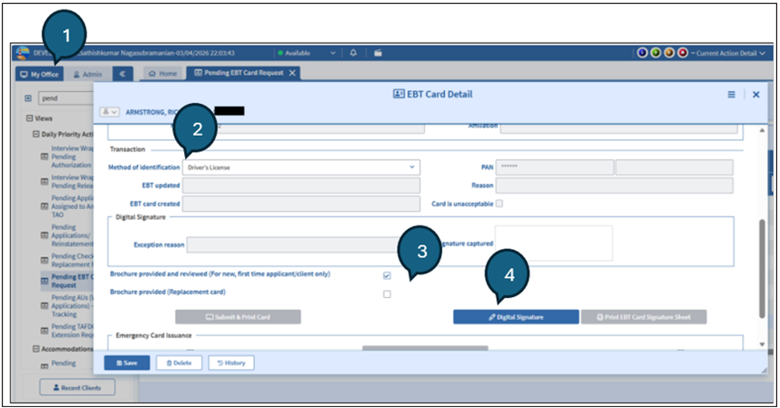780x408 pixels.
Task: Check the Card is unacceptable checkbox
Action: click(499, 204)
